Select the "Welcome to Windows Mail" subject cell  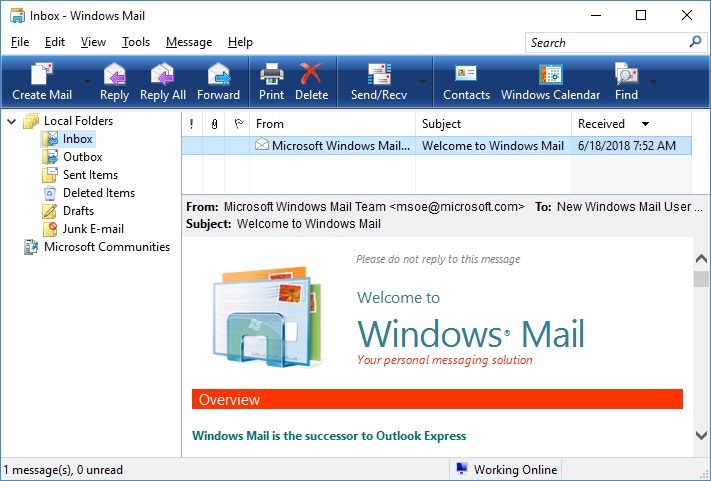pyautogui.click(x=493, y=146)
